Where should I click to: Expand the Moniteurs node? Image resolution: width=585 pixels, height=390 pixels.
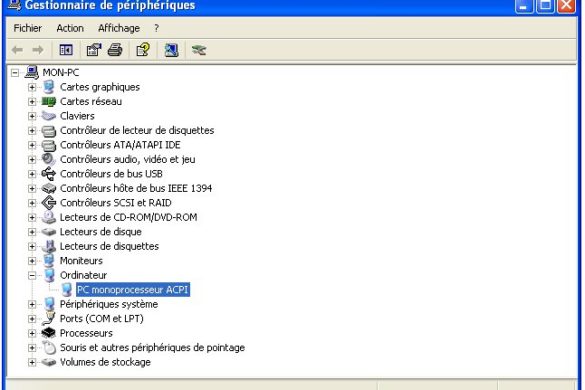[32, 261]
